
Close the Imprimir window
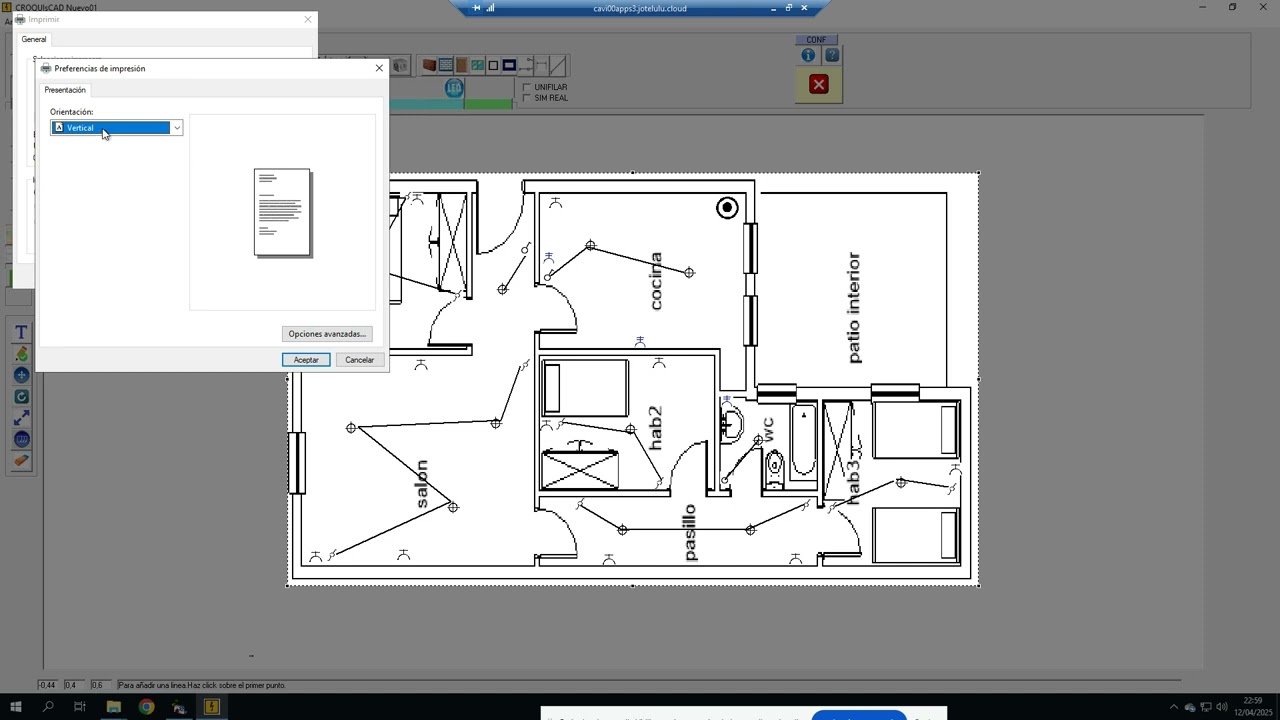coord(308,19)
